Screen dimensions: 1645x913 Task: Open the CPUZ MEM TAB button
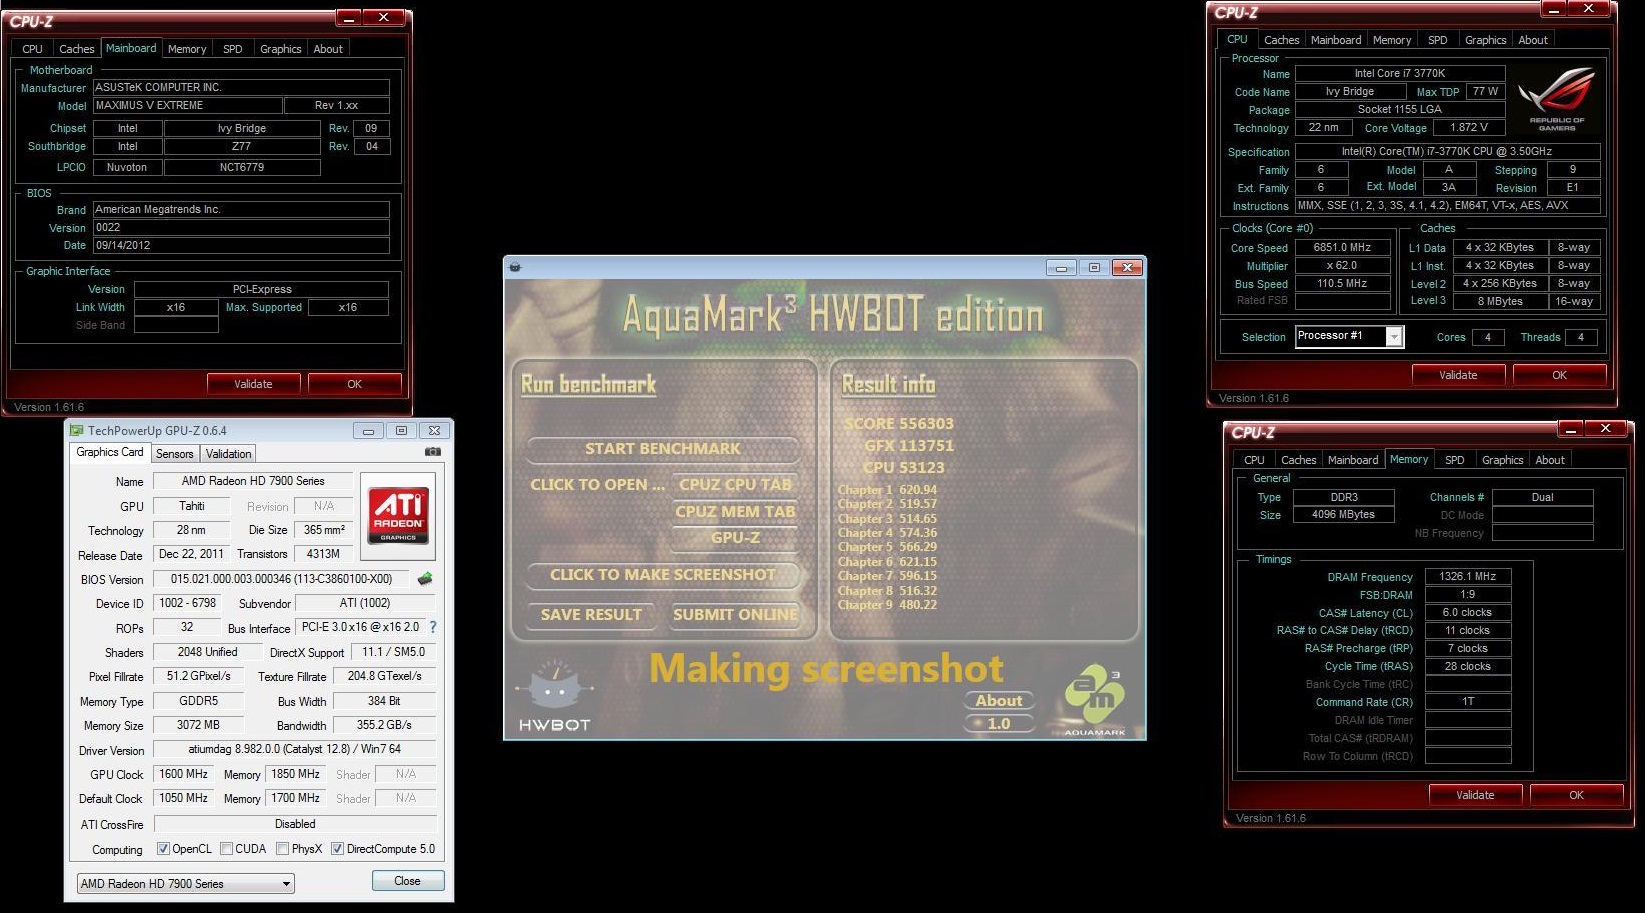tap(736, 512)
